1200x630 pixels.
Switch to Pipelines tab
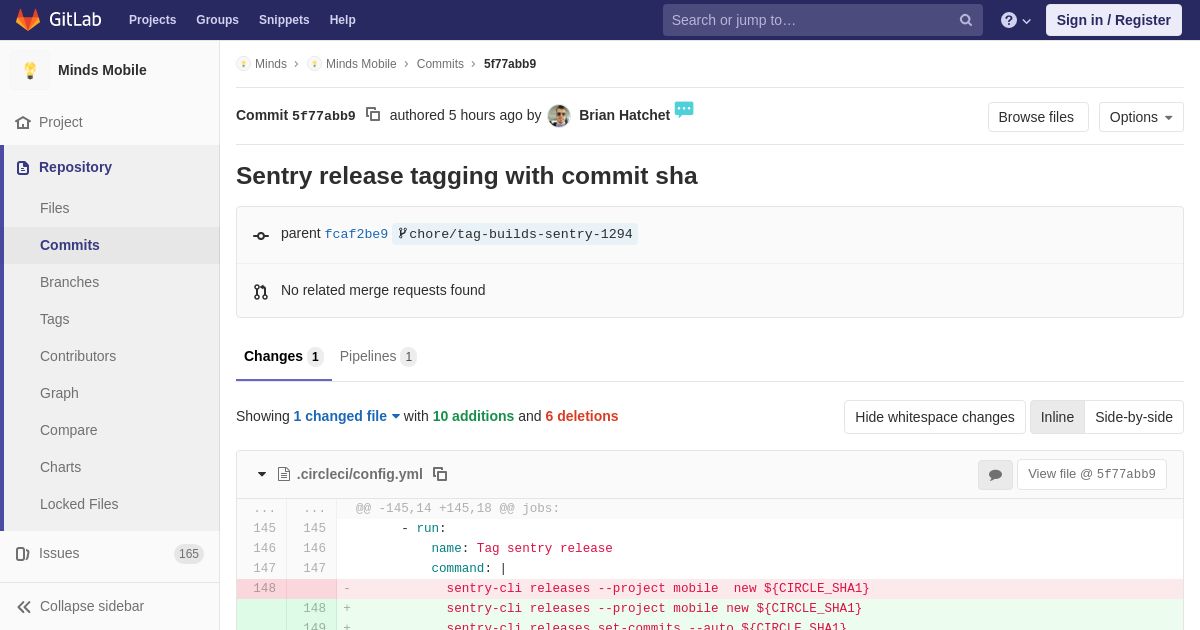point(378,356)
